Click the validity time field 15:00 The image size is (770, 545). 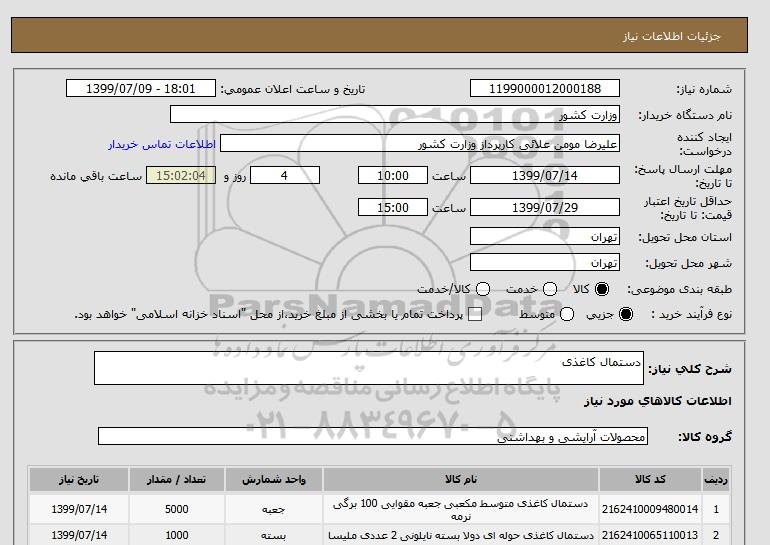(393, 207)
